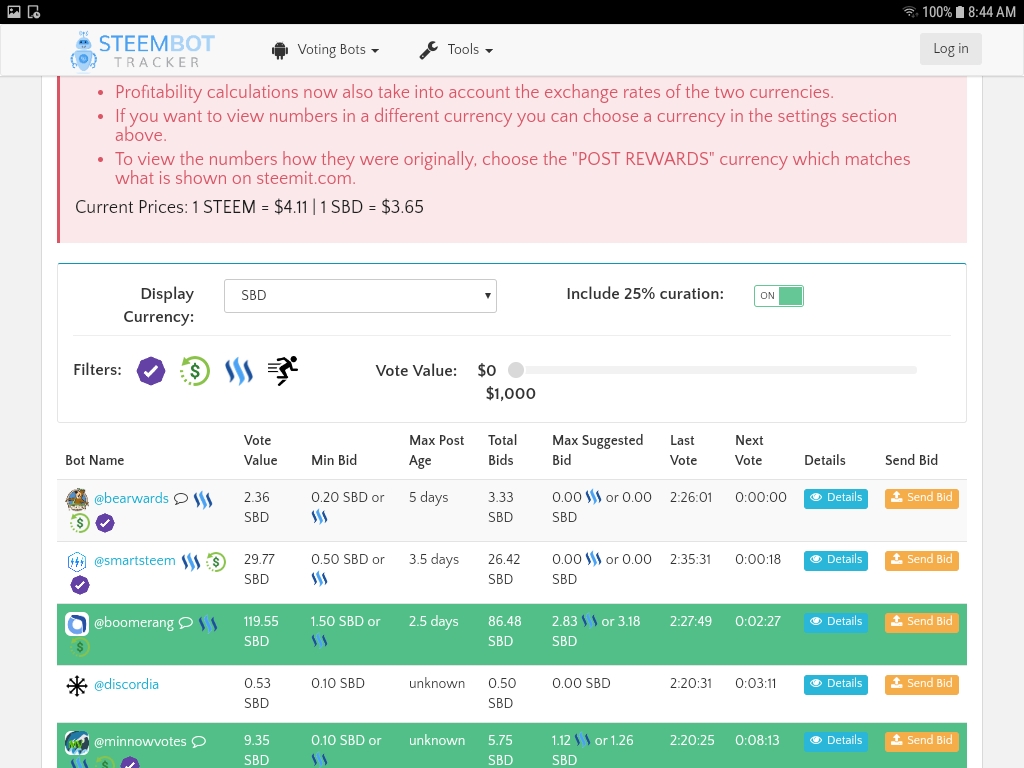Click the Min Bid column header
Screen dimensions: 1024x768
(334, 460)
